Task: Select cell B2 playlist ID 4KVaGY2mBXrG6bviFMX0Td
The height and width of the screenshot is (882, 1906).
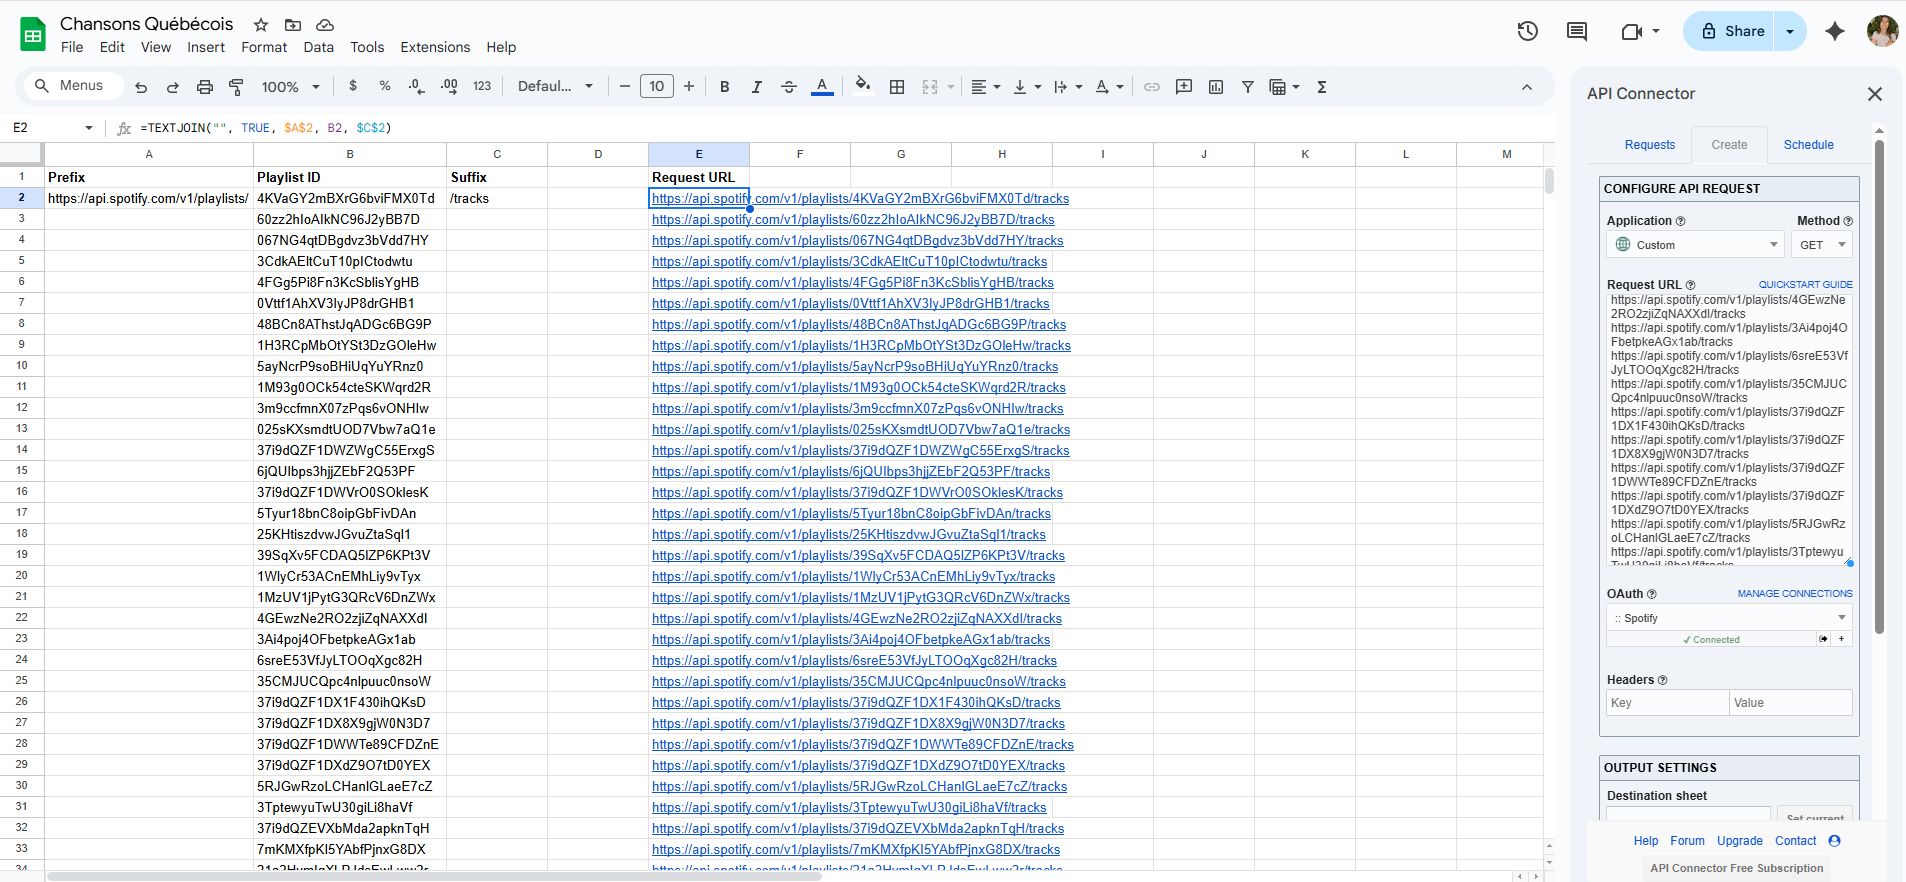Action: tap(350, 198)
